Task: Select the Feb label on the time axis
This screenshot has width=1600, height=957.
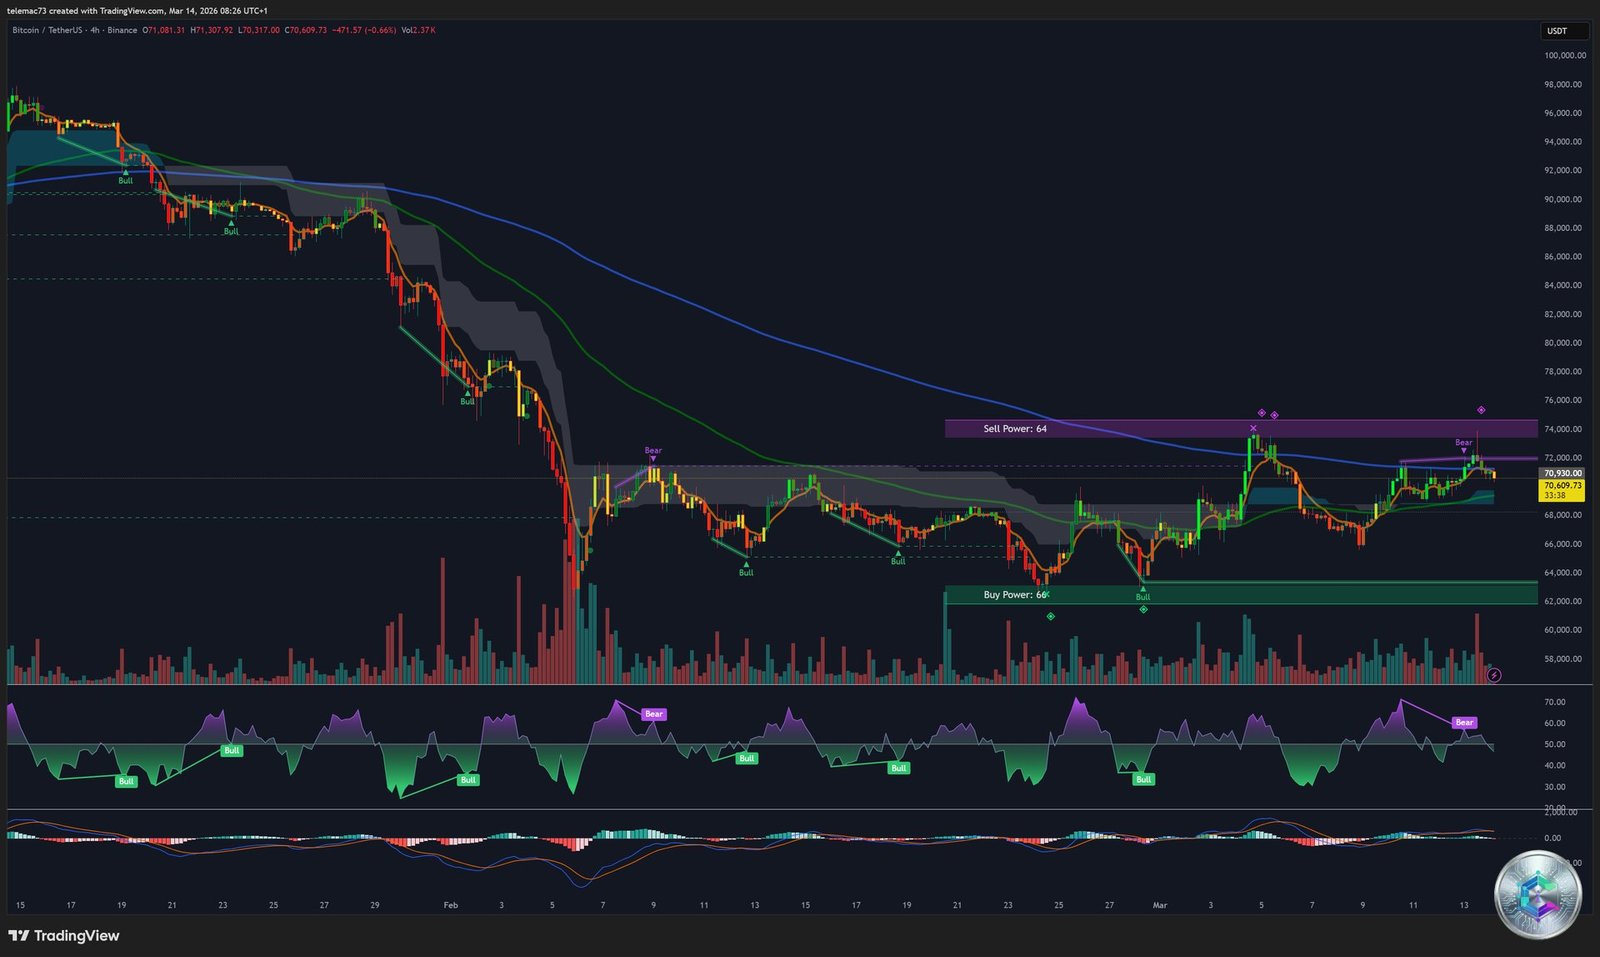Action: point(450,904)
